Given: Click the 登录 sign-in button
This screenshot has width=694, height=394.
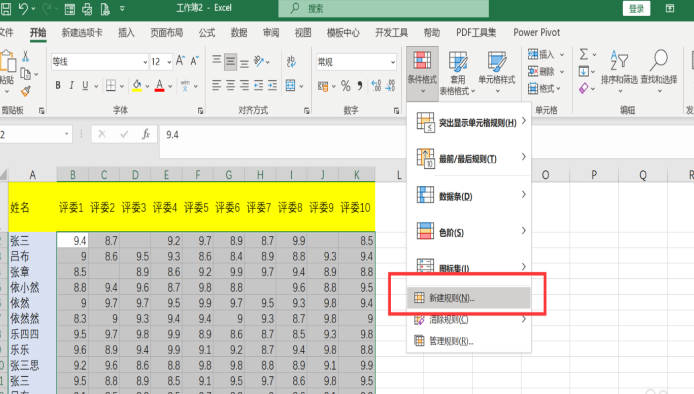Looking at the screenshot, I should coord(636,8).
